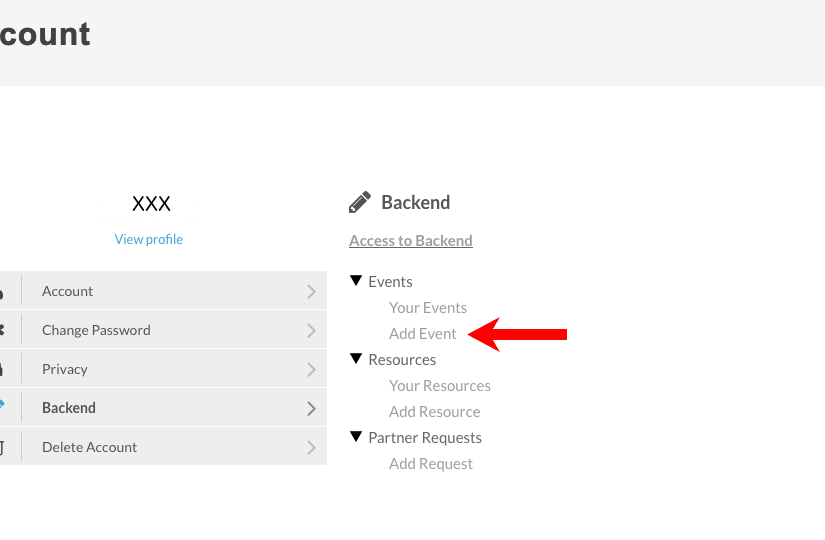Click the chevron arrow in Backend row
The height and width of the screenshot is (540, 825).
[x=311, y=409]
